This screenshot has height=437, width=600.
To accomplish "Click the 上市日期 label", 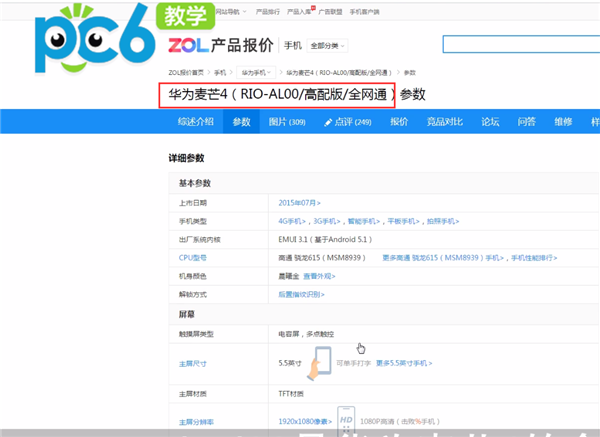I will (193, 203).
